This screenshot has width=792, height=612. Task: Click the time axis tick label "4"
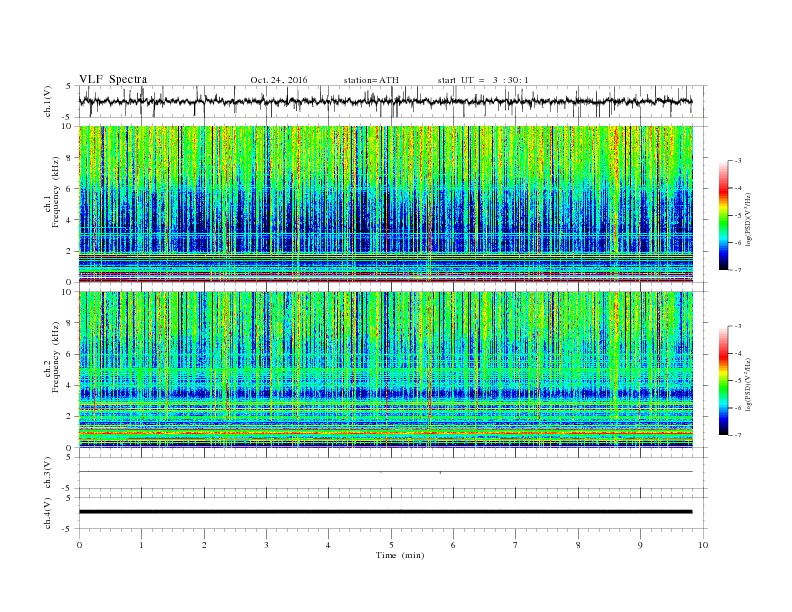(x=328, y=545)
